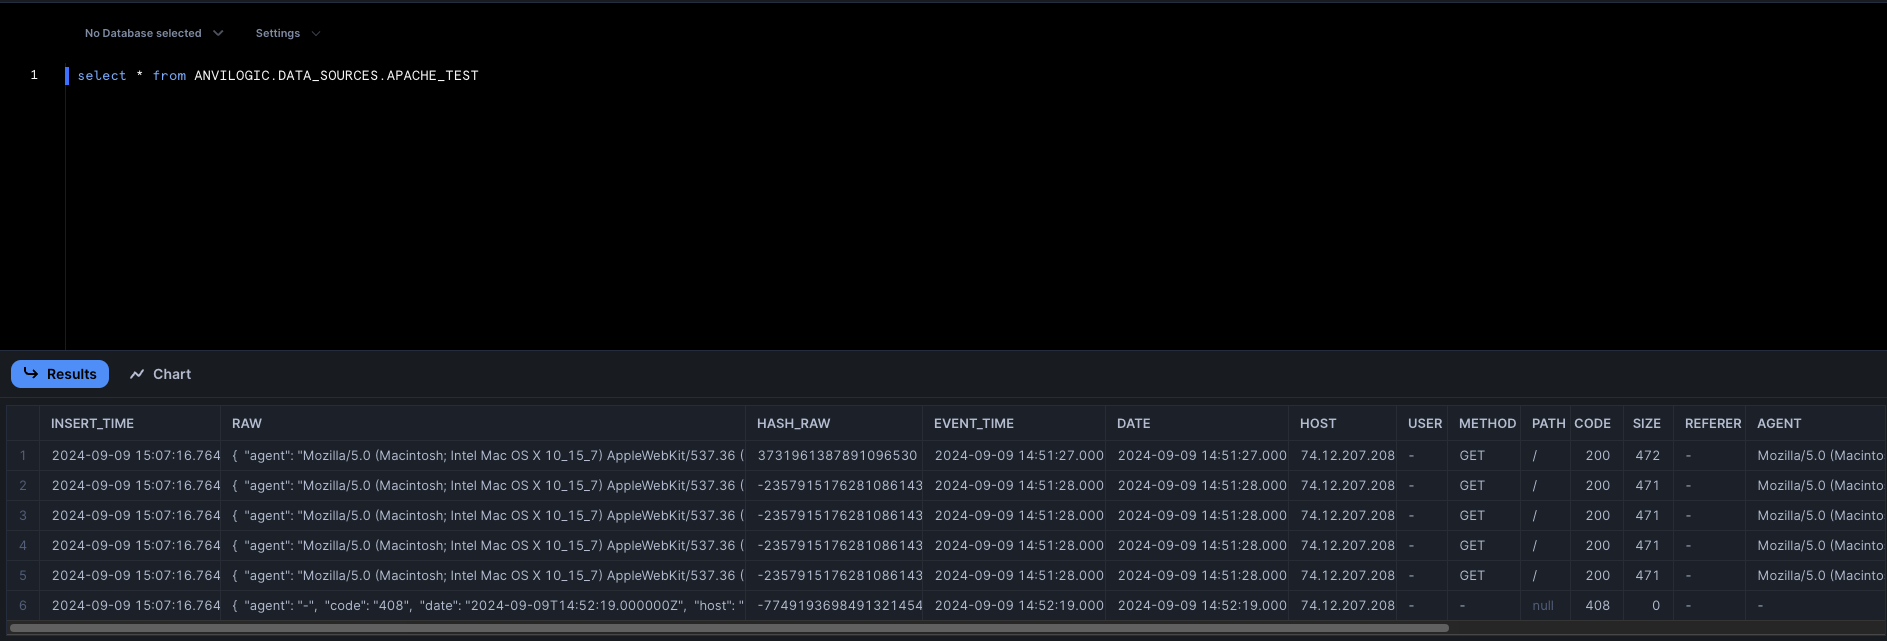1887x641 pixels.
Task: Click the REFERER column header
Action: click(1712, 424)
